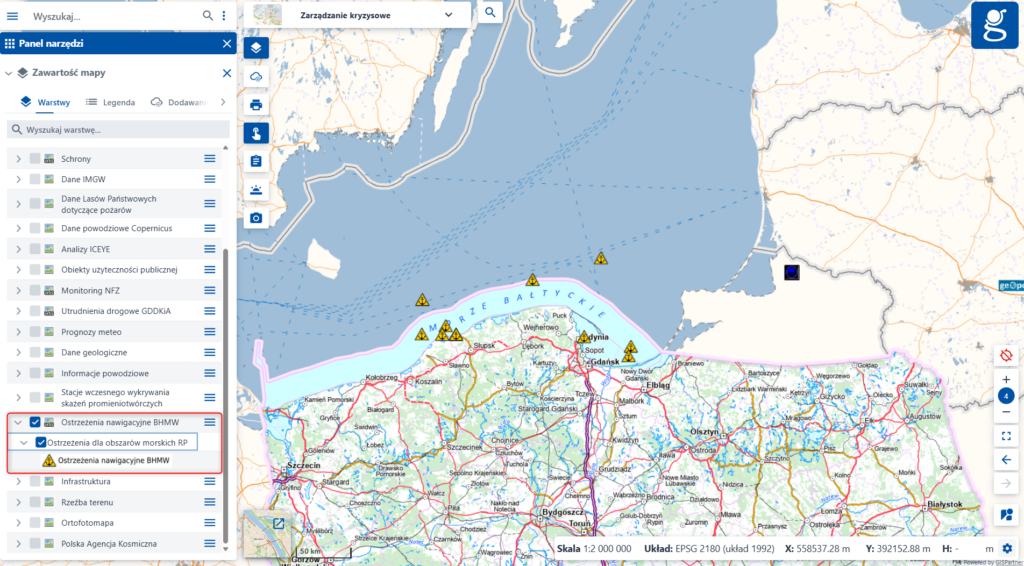Switch to the Legenda tab
The height and width of the screenshot is (566, 1024).
click(110, 102)
